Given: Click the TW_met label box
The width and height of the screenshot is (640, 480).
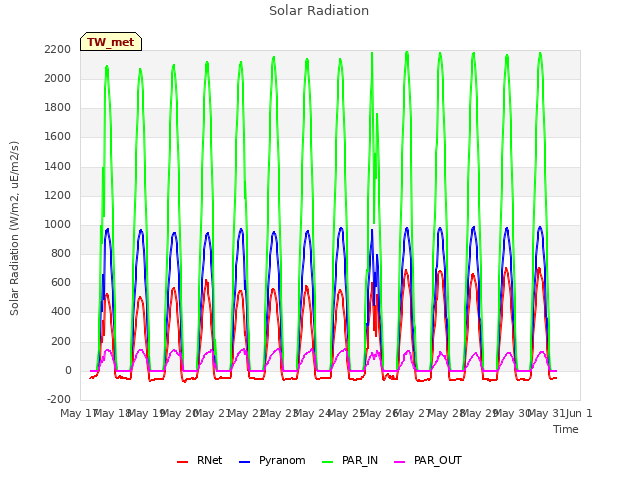Looking at the screenshot, I should click(111, 42).
